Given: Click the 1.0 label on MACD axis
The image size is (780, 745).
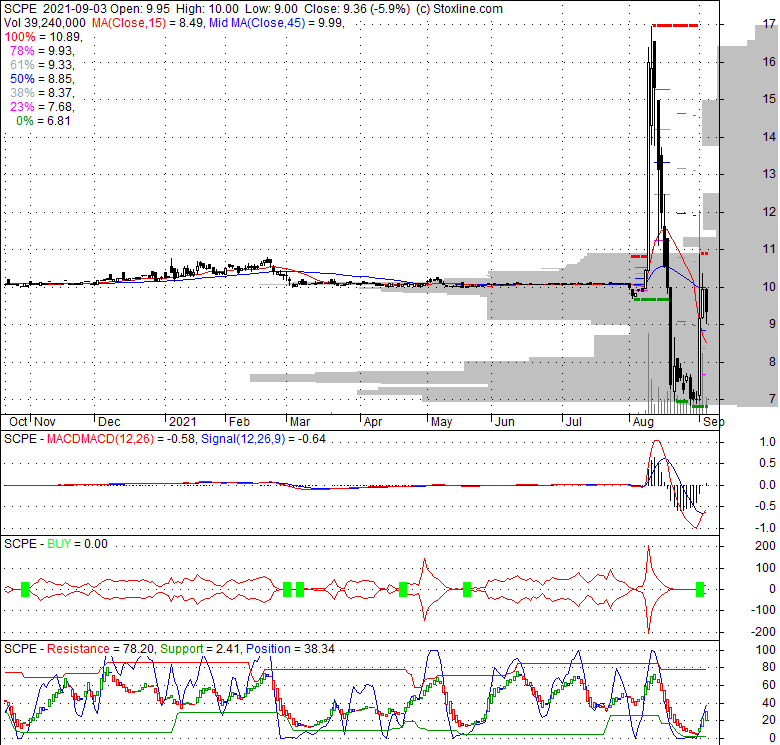Looking at the screenshot, I should (x=768, y=442).
